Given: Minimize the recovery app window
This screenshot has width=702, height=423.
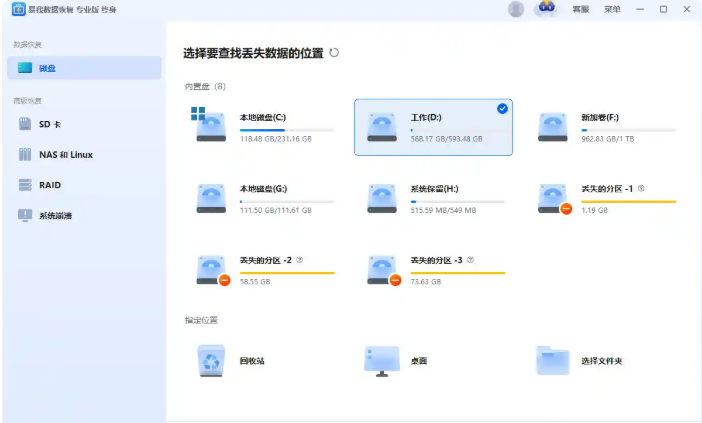Looking at the screenshot, I should [x=640, y=9].
